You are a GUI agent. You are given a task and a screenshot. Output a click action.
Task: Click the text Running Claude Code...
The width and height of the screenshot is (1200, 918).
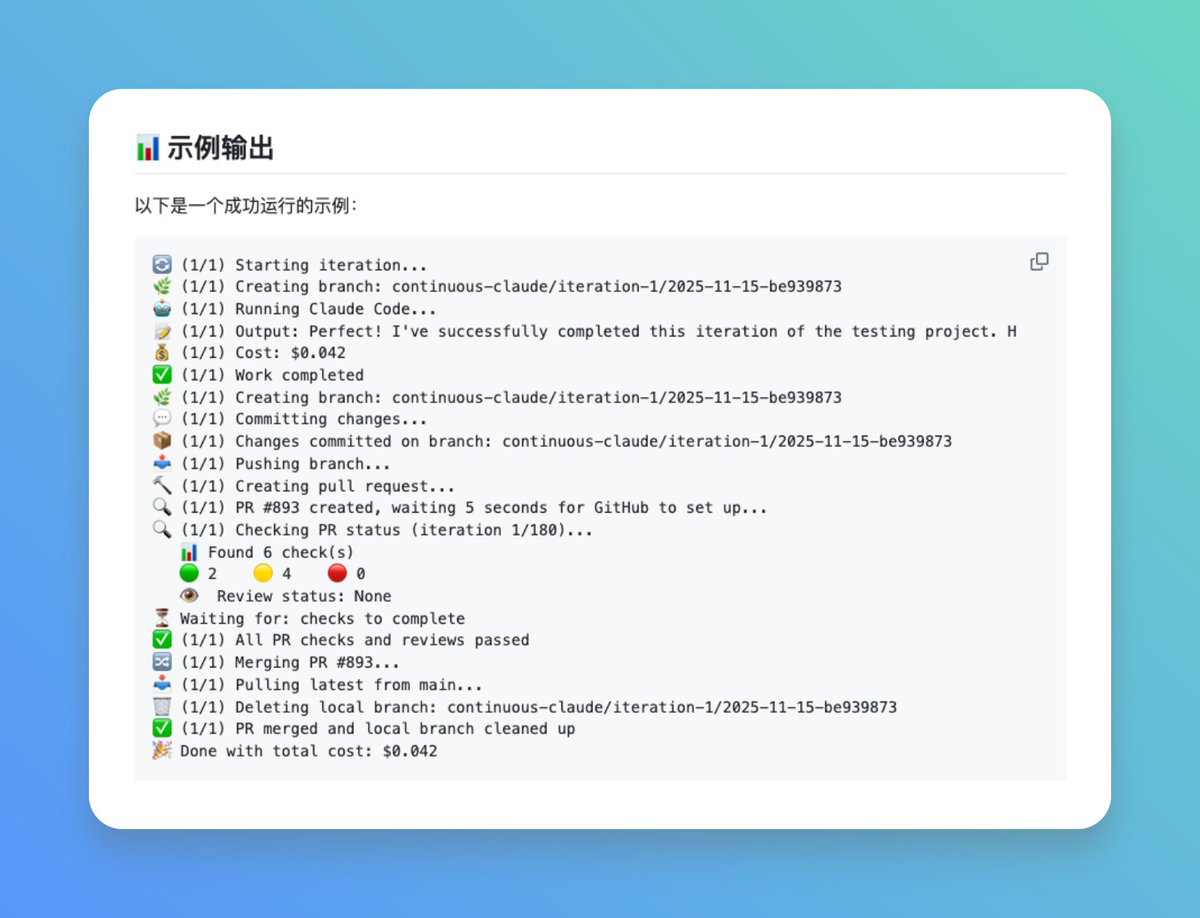[336, 309]
